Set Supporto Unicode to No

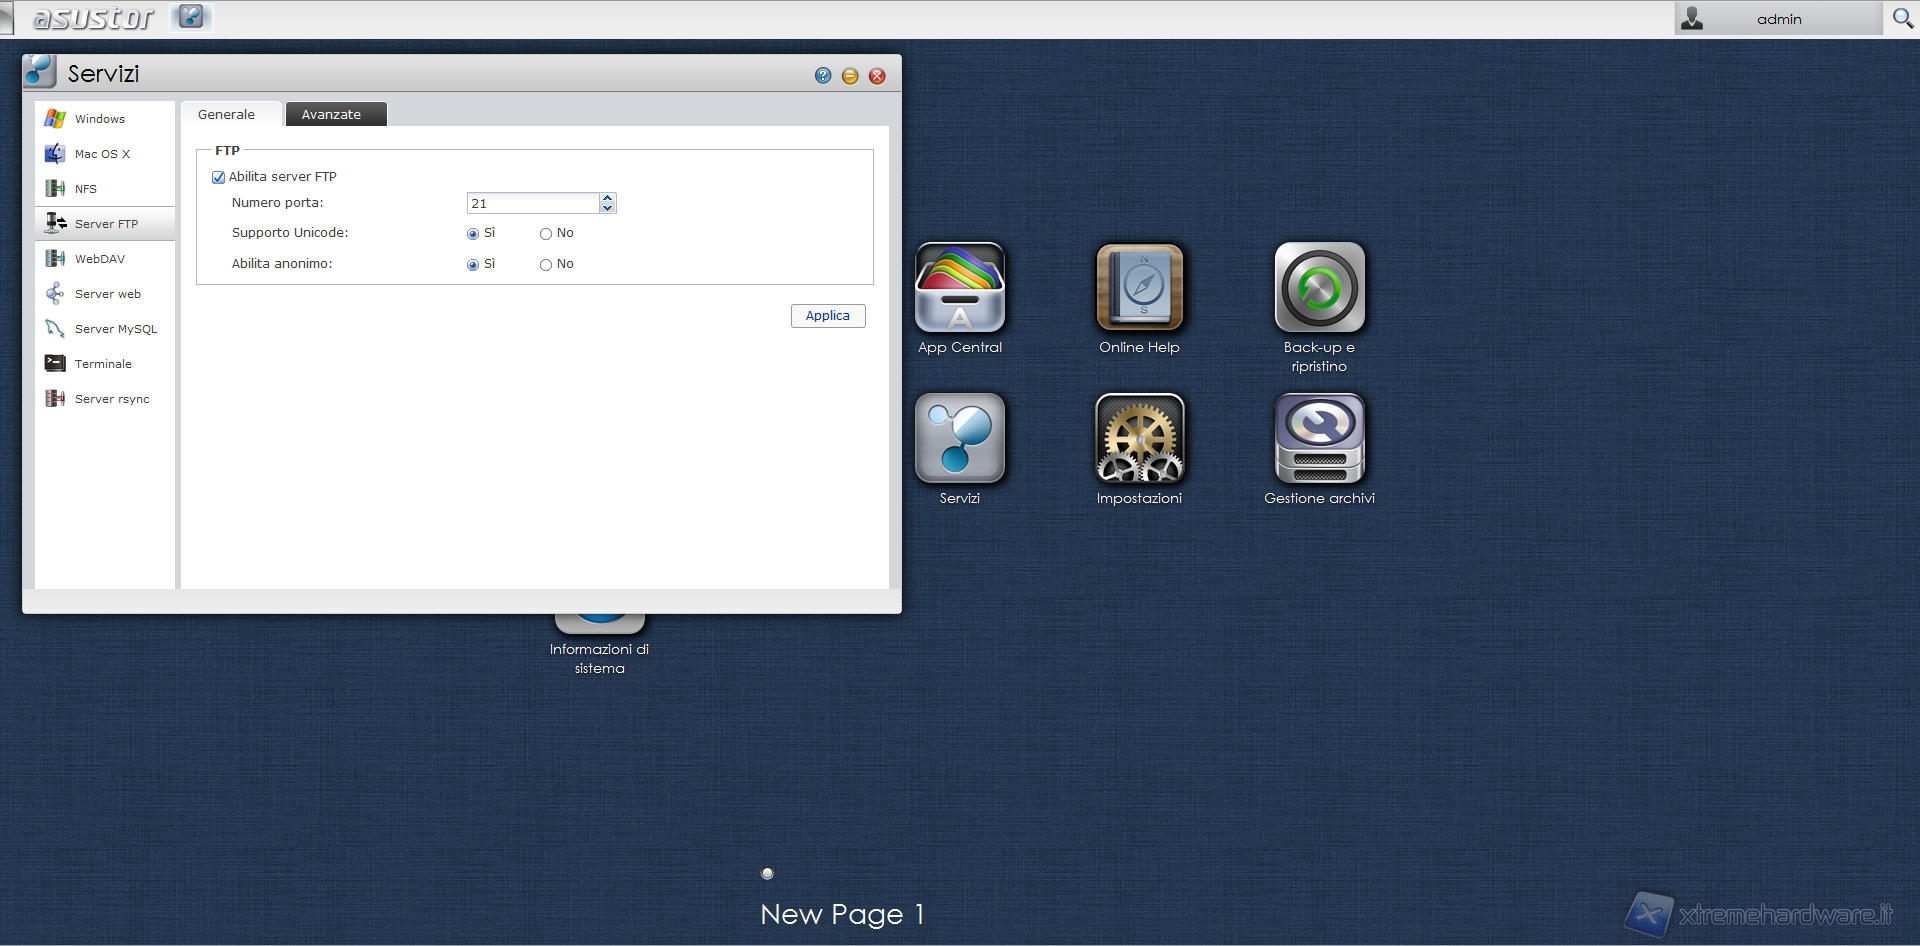pyautogui.click(x=546, y=234)
